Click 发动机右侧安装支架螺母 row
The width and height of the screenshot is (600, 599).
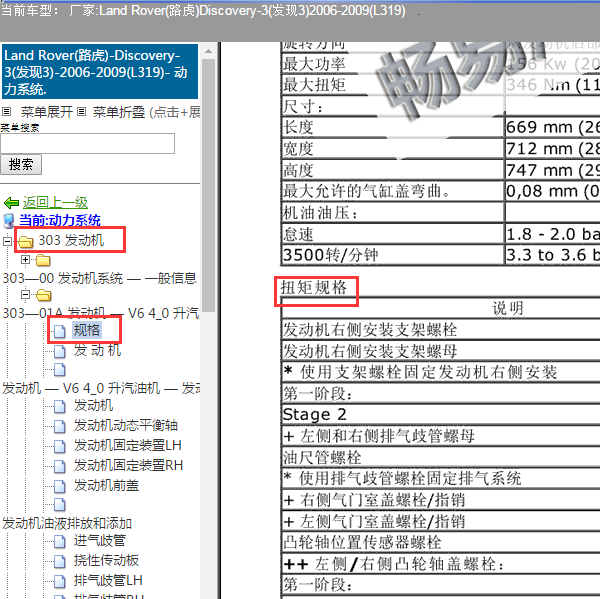coord(441,351)
